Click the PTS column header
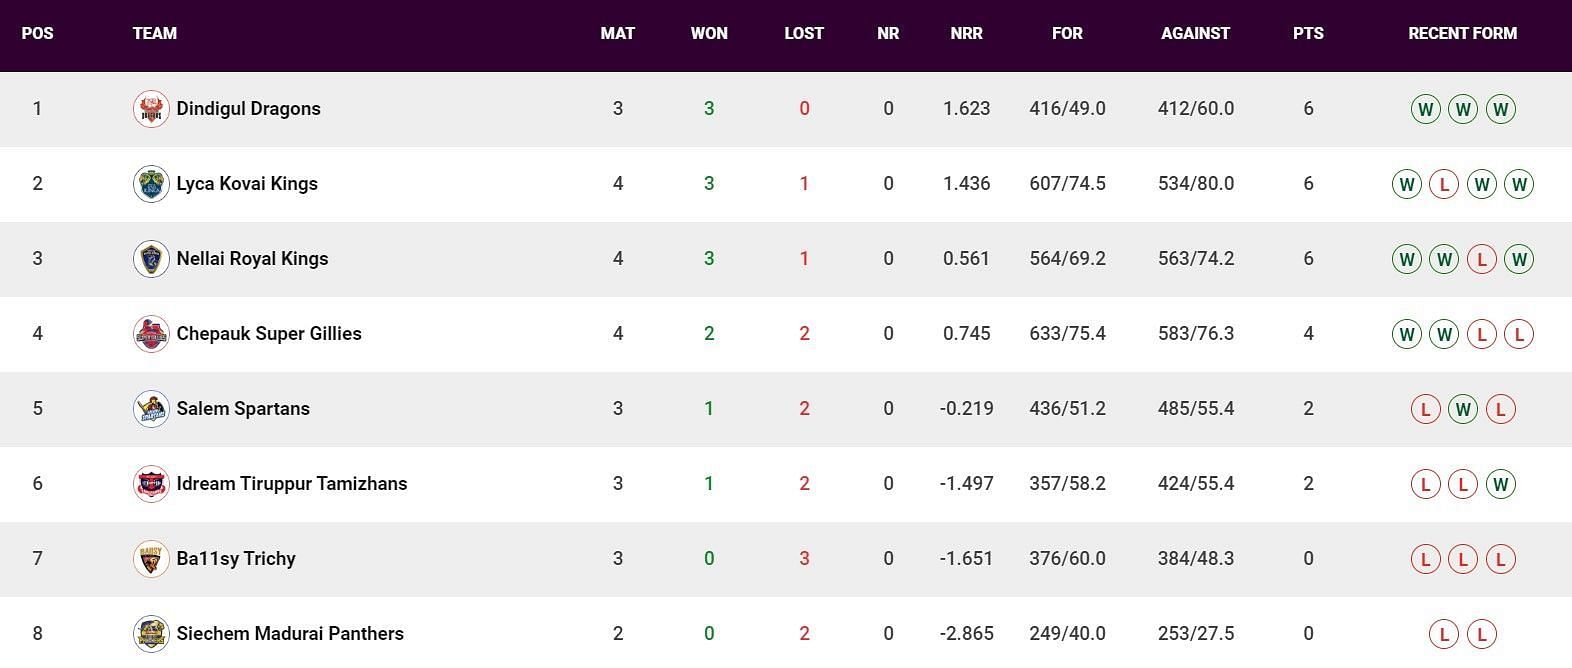This screenshot has width=1572, height=668. 1308,33
